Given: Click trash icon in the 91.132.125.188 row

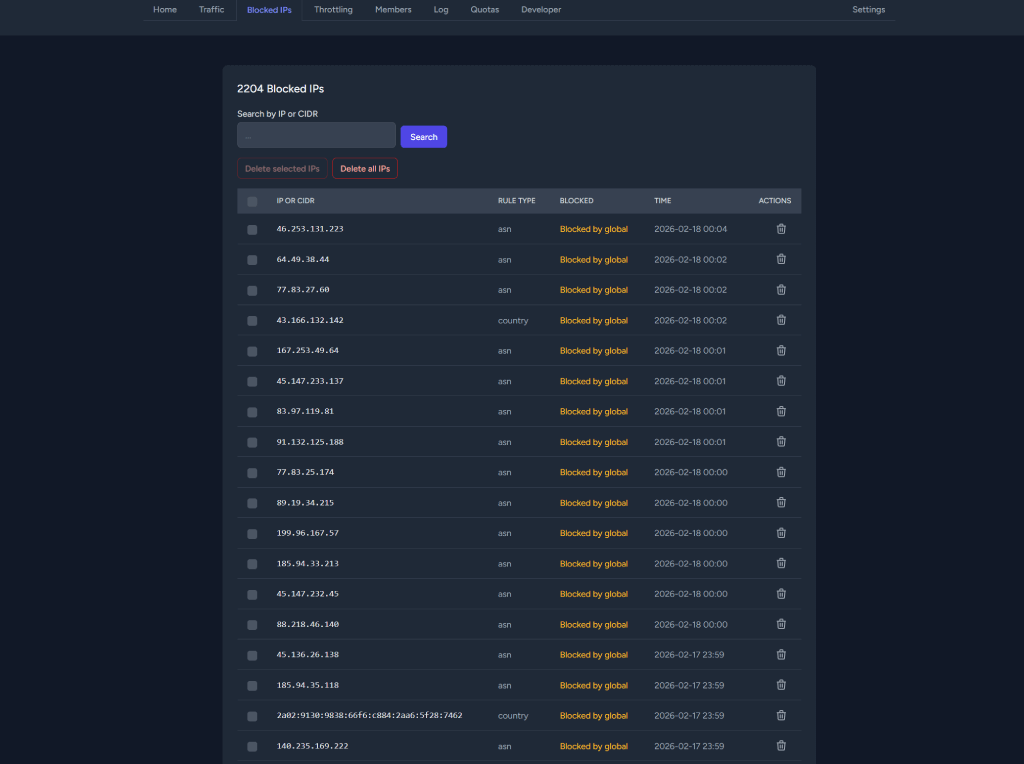Looking at the screenshot, I should click(781, 441).
